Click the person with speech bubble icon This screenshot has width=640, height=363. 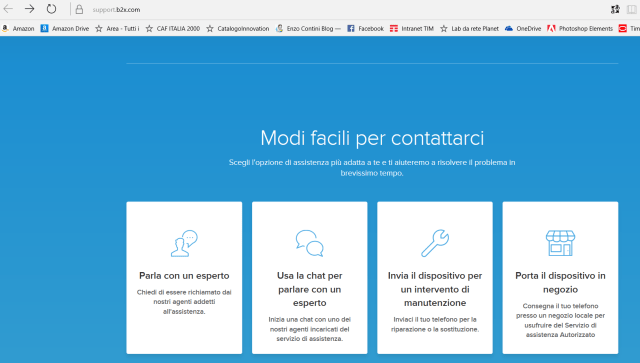pos(184,243)
